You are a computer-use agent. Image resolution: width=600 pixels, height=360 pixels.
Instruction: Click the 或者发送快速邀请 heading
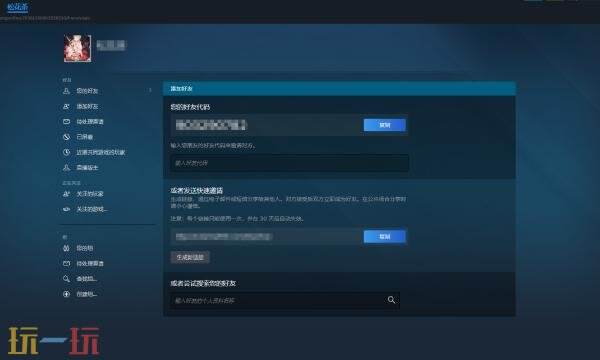pyautogui.click(x=197, y=191)
